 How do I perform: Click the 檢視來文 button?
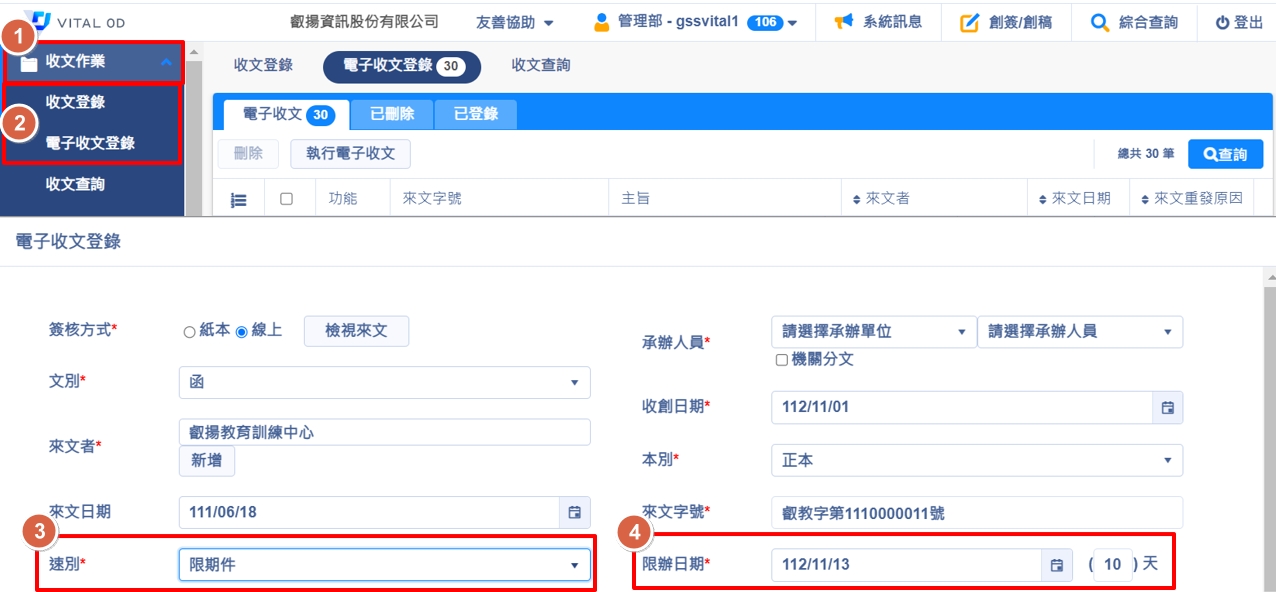tap(356, 331)
